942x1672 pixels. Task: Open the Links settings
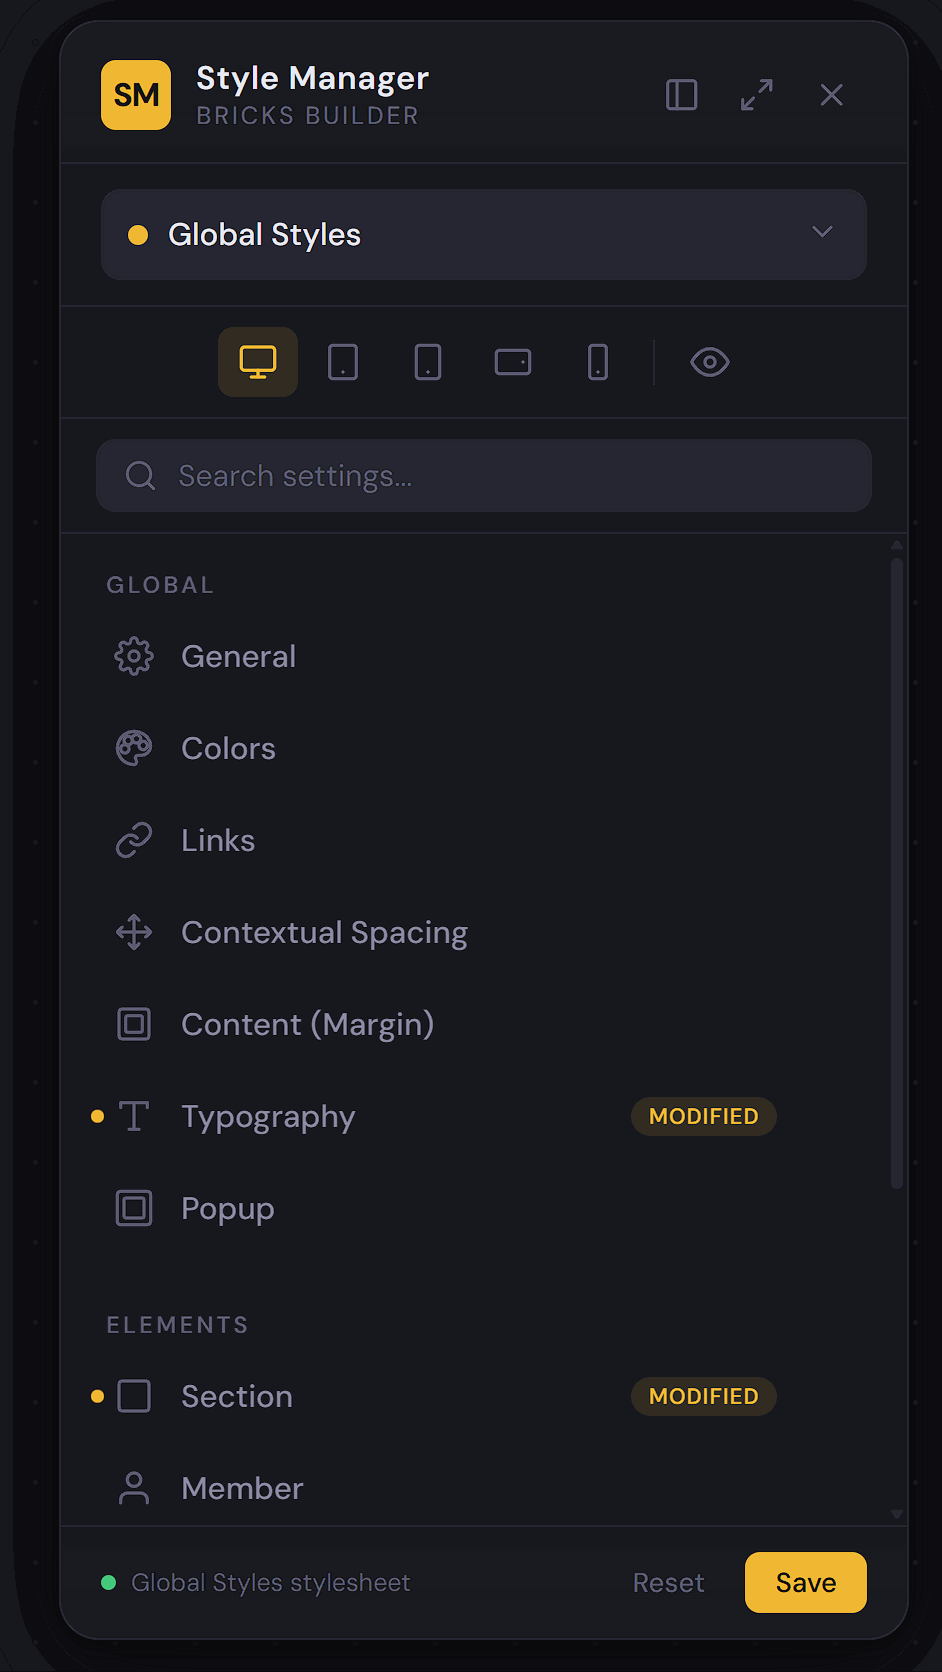click(218, 841)
